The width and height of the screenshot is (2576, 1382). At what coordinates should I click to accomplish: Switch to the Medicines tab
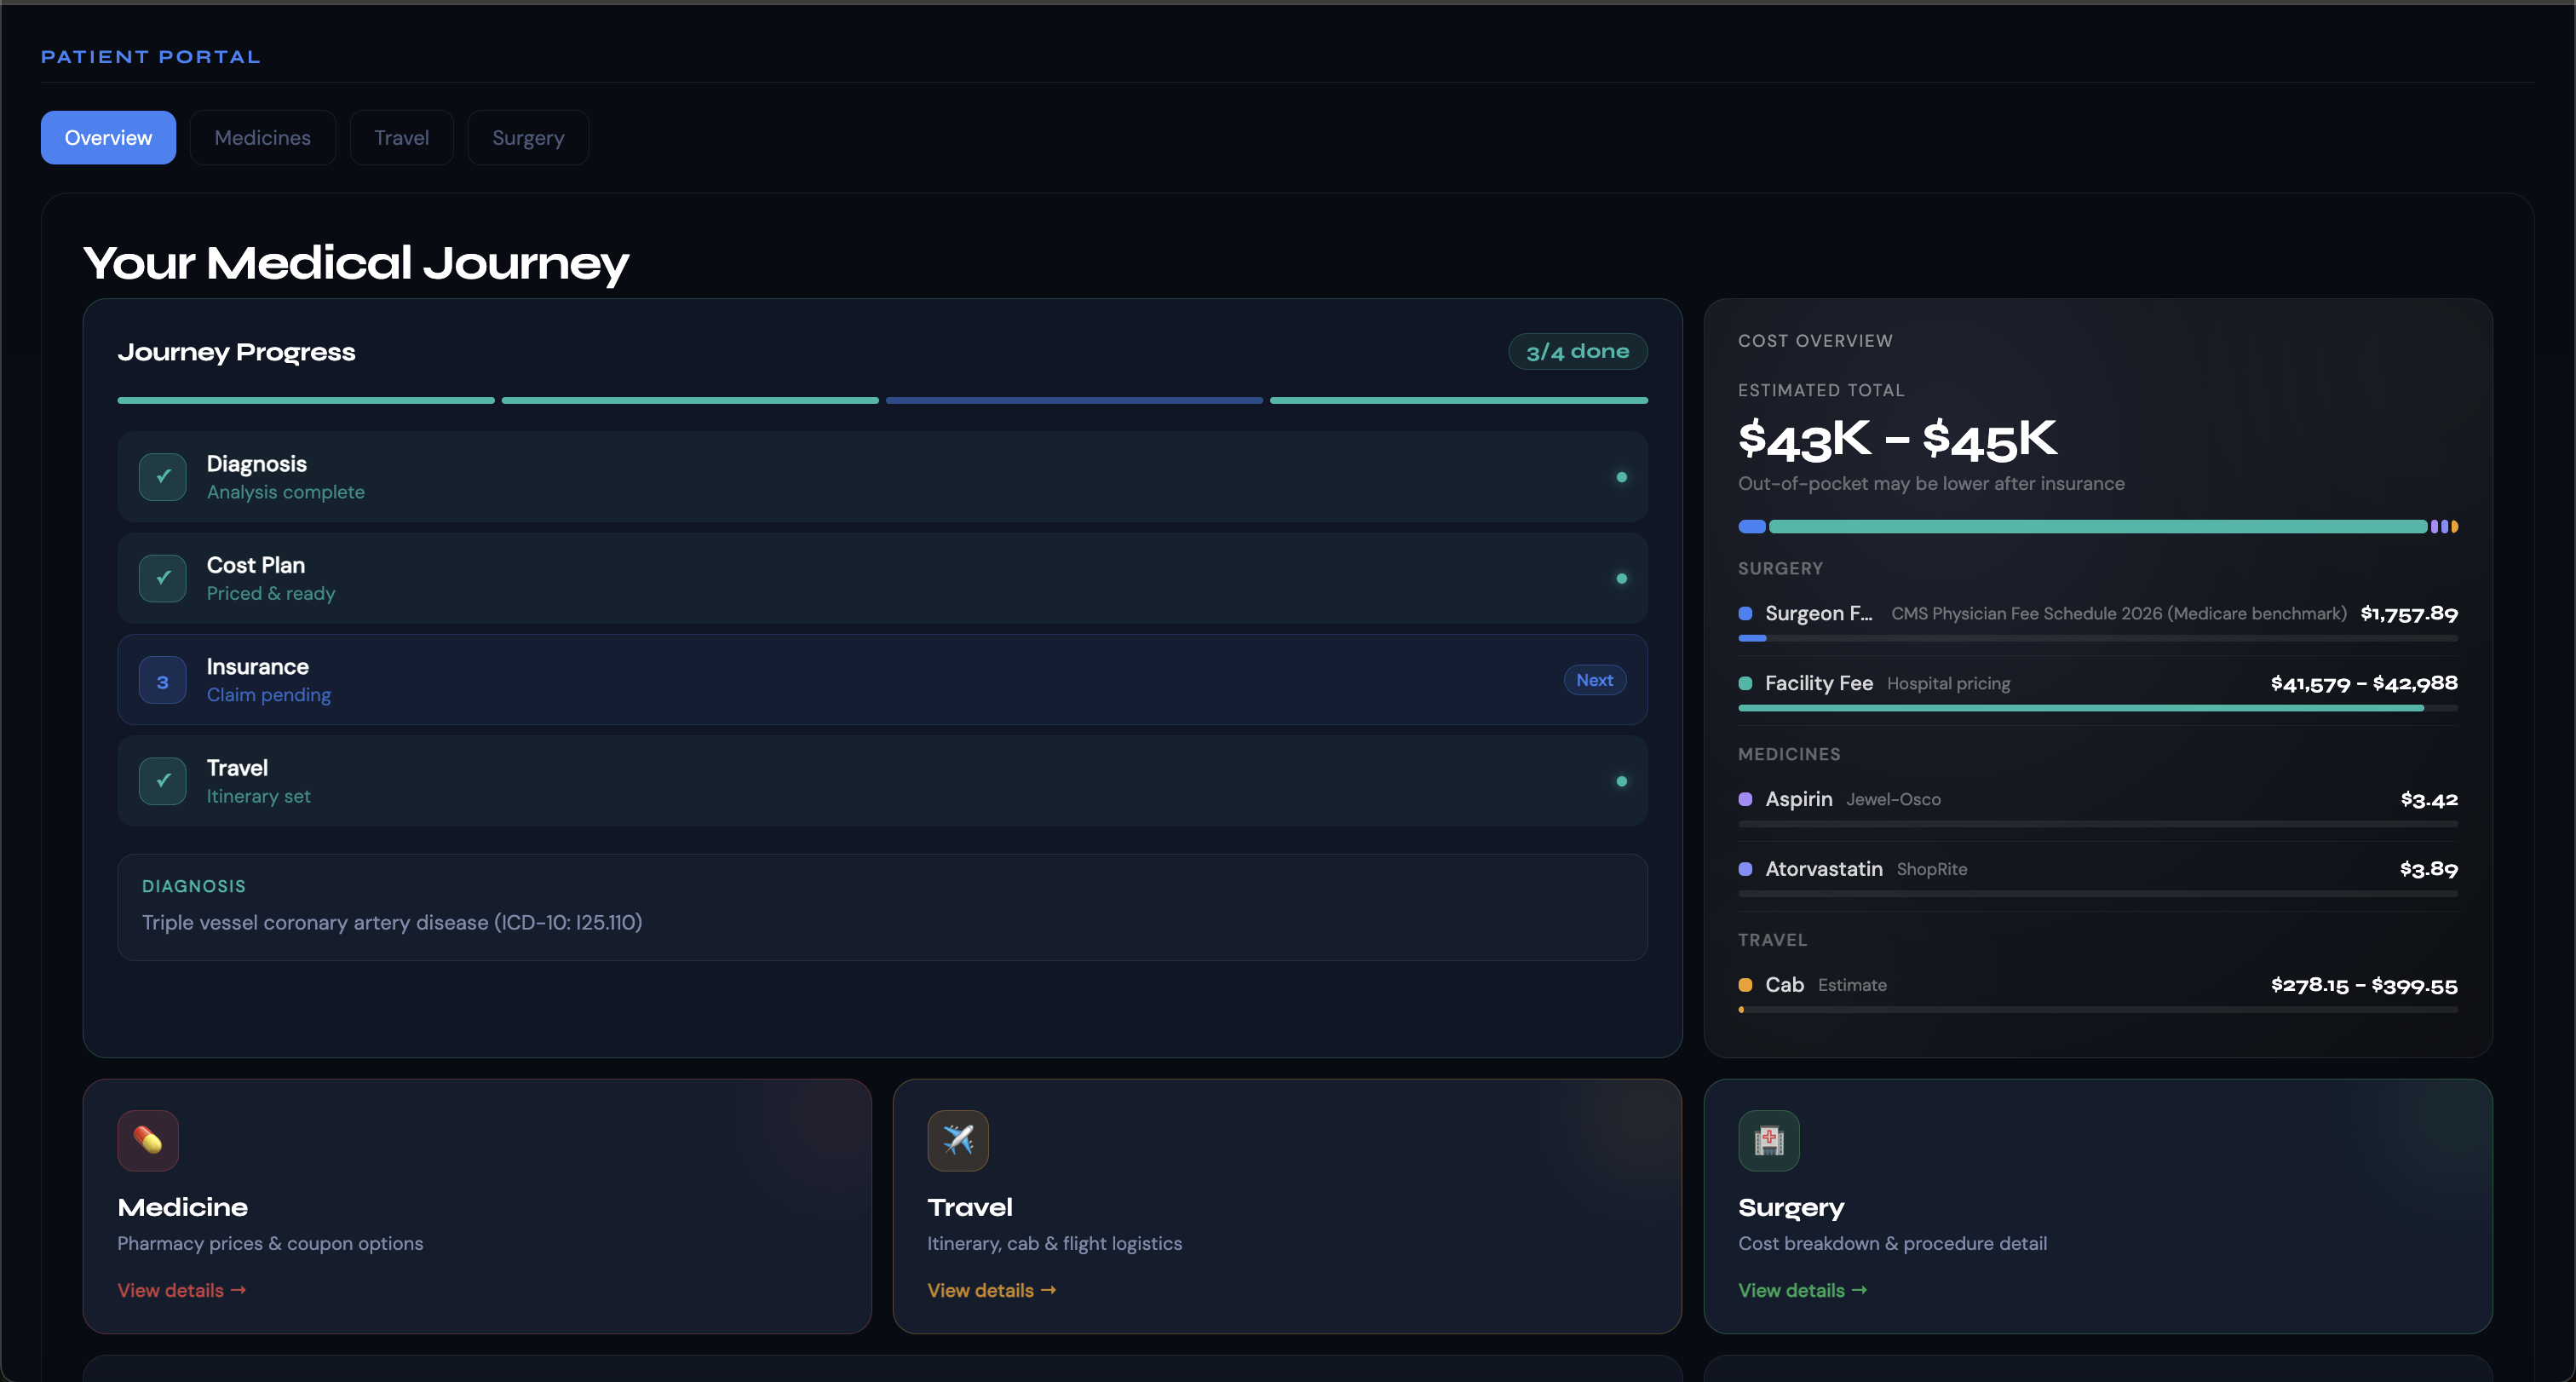pyautogui.click(x=262, y=138)
